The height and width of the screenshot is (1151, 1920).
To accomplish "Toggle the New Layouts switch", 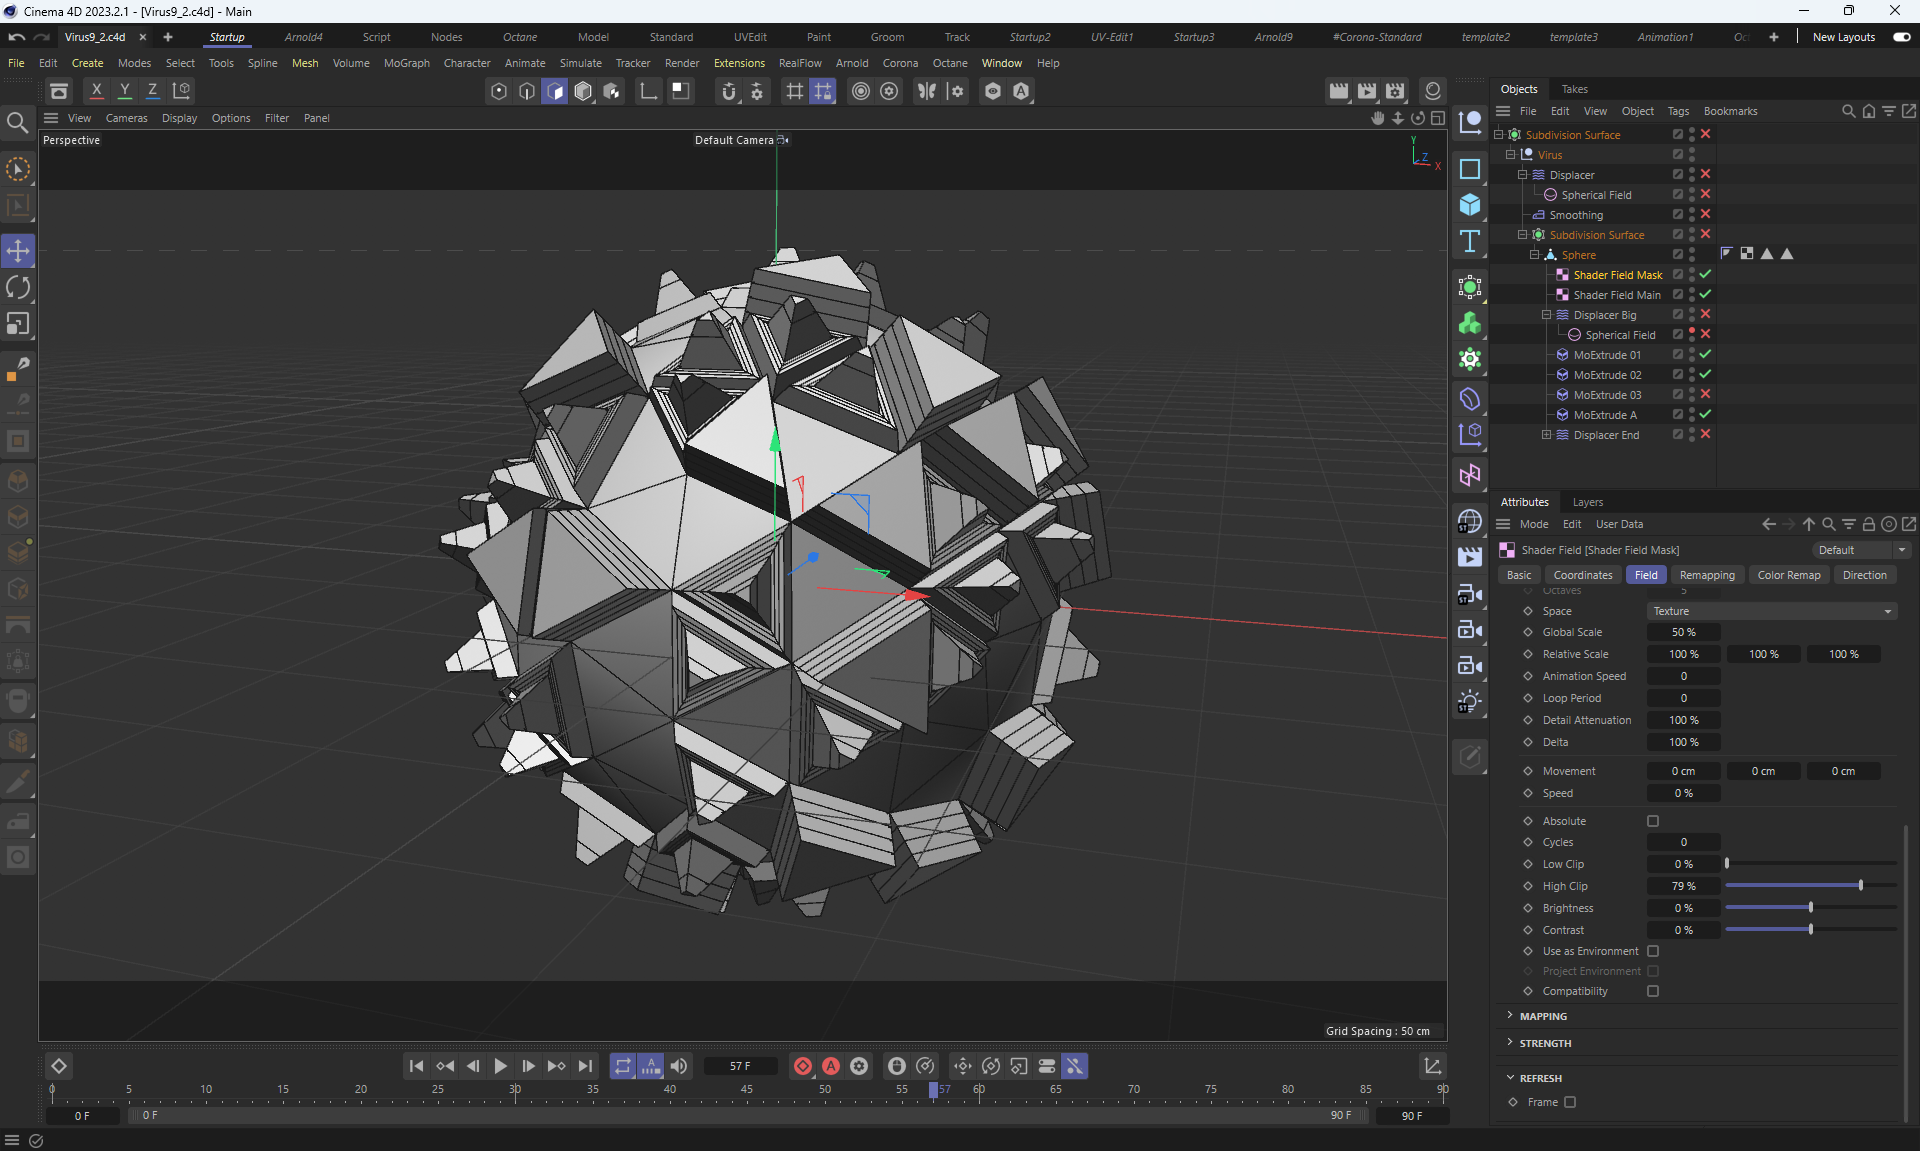I will point(1901,37).
